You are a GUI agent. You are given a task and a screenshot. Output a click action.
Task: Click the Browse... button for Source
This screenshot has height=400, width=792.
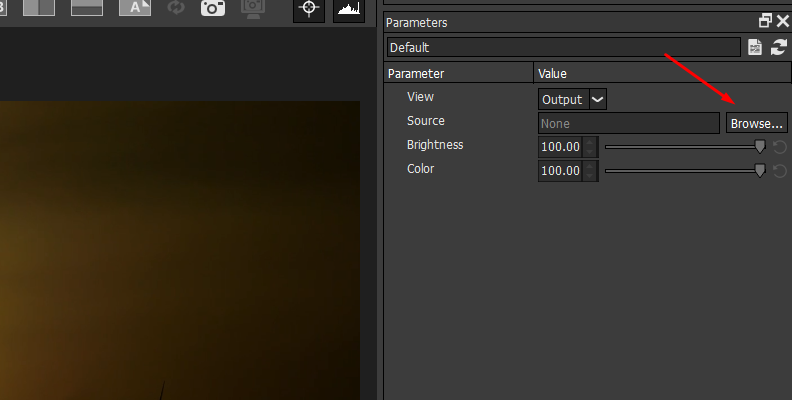click(757, 123)
